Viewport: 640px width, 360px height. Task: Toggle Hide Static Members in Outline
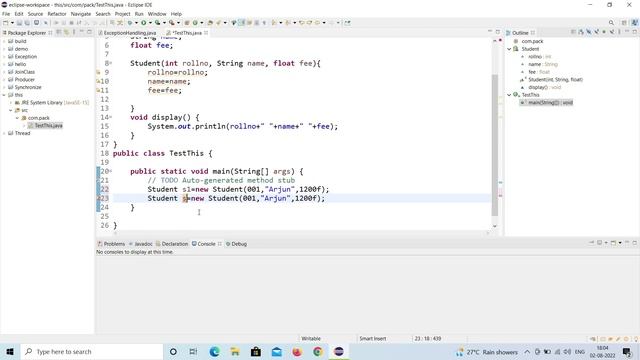point(596,32)
